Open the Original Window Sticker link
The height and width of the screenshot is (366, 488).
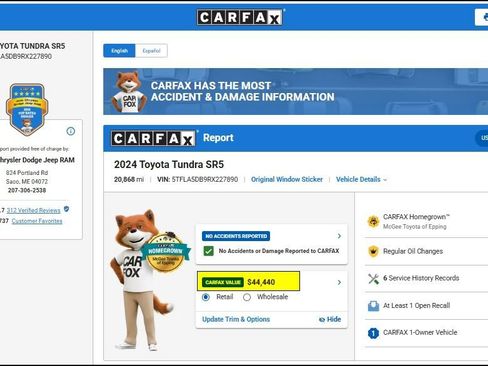point(287,179)
